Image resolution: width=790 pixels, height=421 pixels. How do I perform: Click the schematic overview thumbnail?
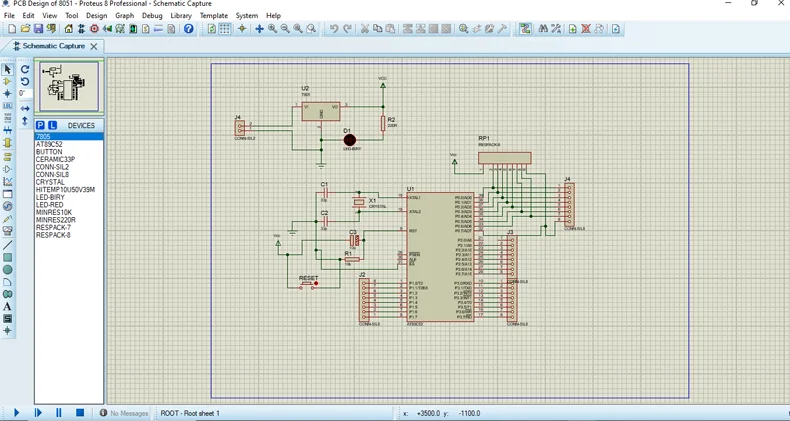[x=70, y=86]
